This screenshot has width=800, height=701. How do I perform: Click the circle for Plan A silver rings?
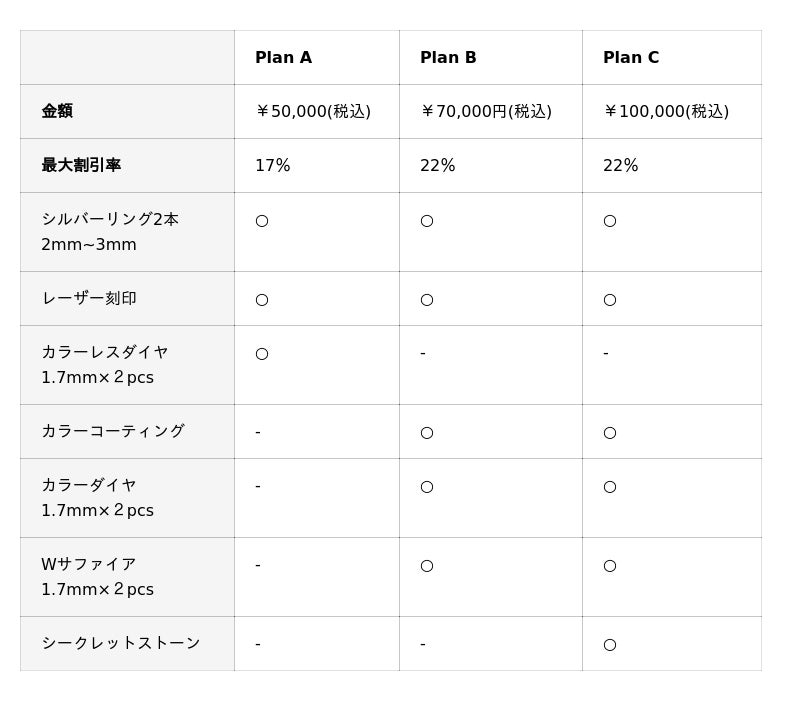click(x=262, y=221)
